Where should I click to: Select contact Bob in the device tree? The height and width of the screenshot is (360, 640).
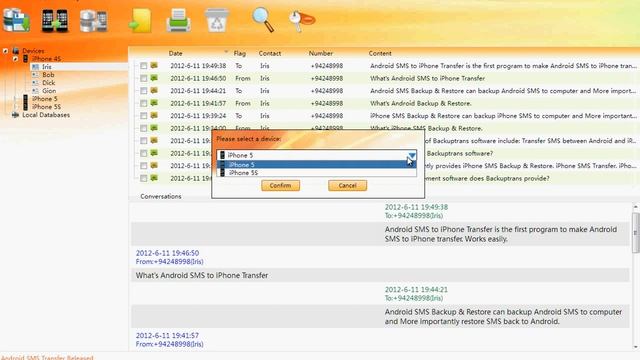click(48, 75)
